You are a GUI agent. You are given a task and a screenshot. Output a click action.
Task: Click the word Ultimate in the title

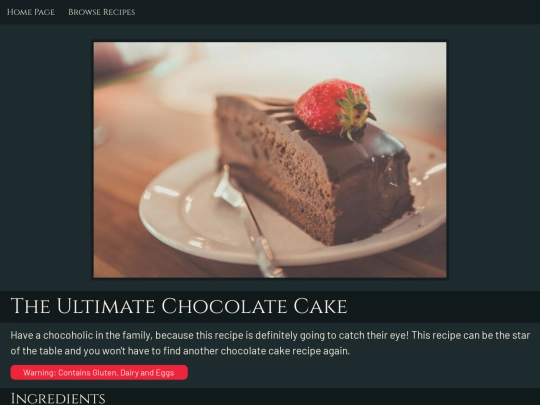(x=106, y=306)
